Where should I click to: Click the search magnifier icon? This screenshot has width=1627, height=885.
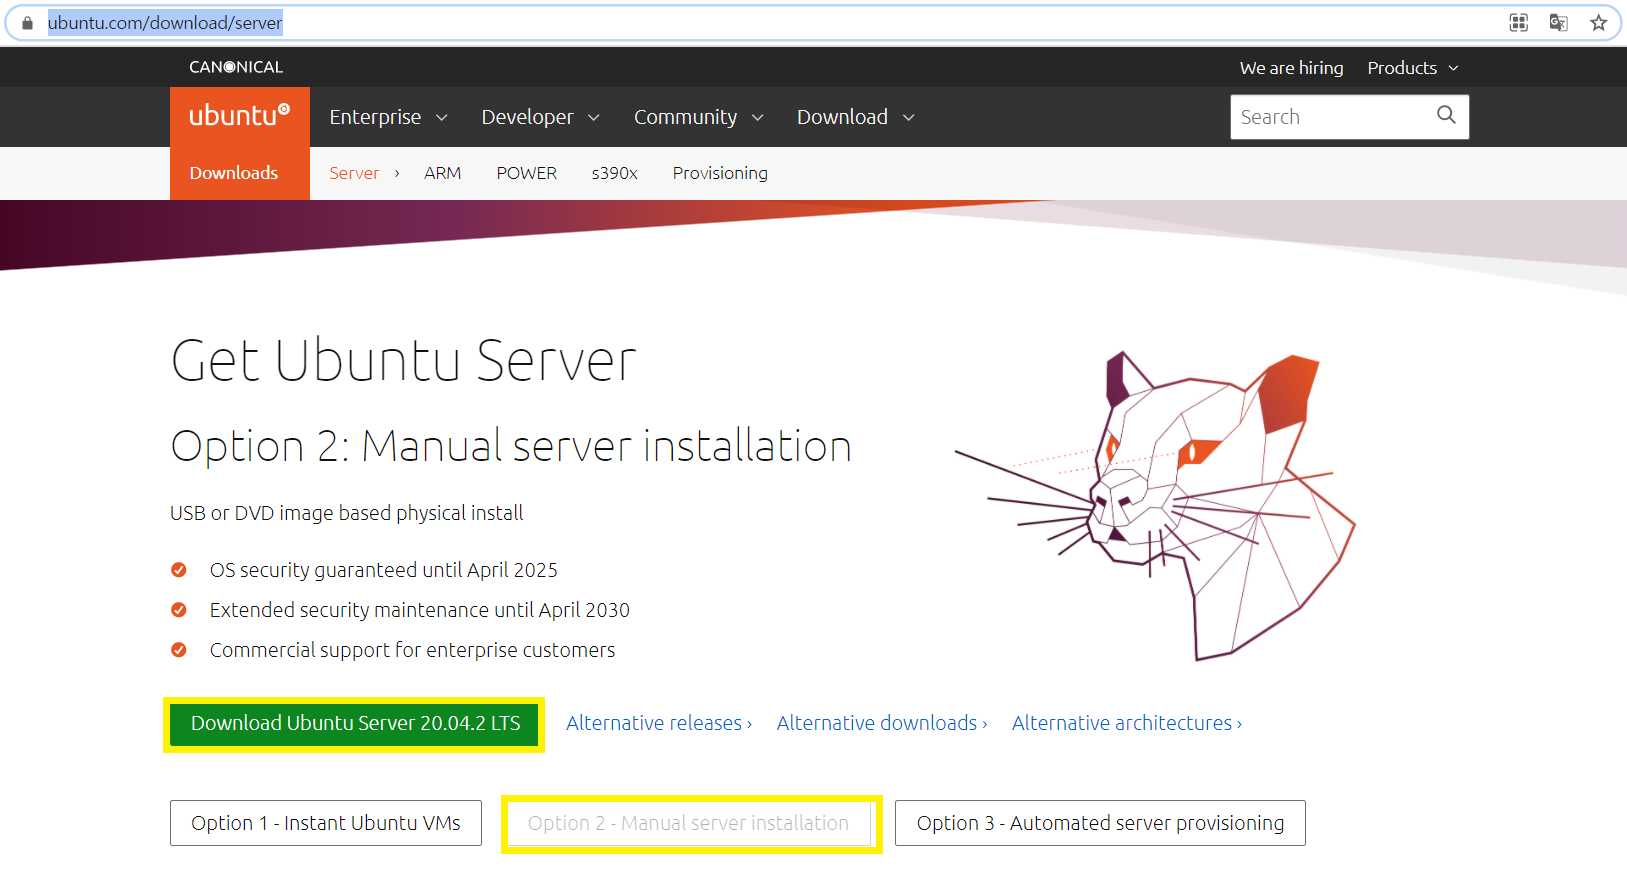[x=1446, y=115]
